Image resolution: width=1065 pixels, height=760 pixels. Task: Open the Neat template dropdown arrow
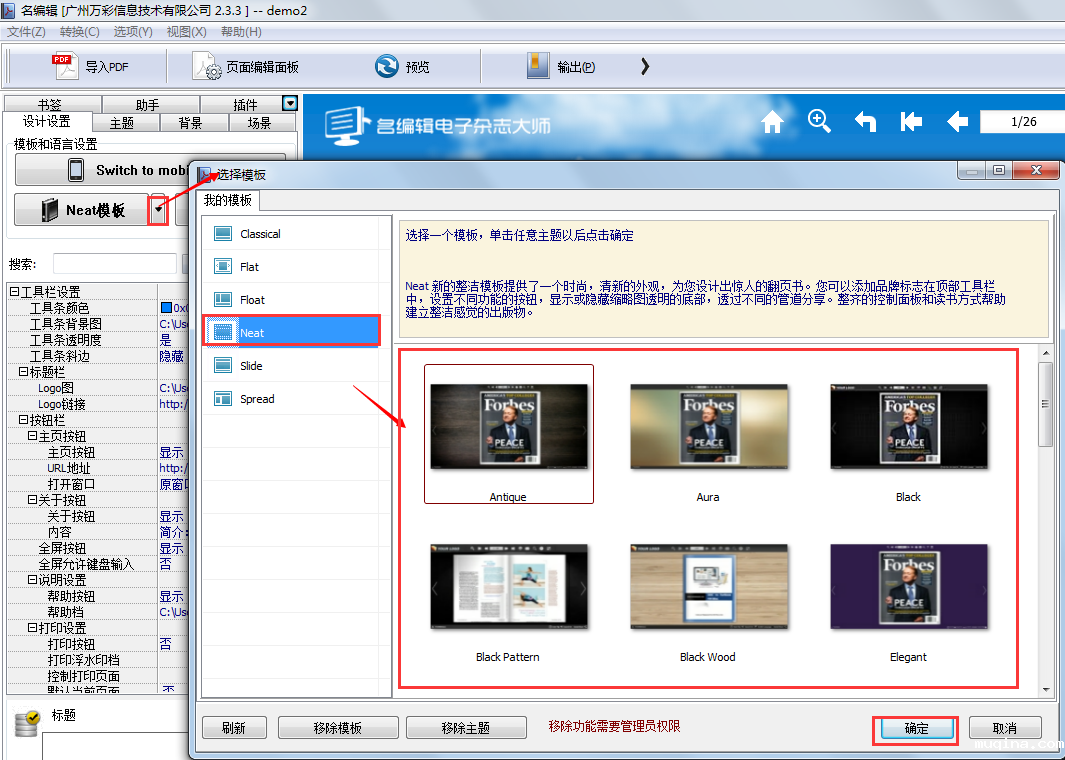[x=158, y=210]
